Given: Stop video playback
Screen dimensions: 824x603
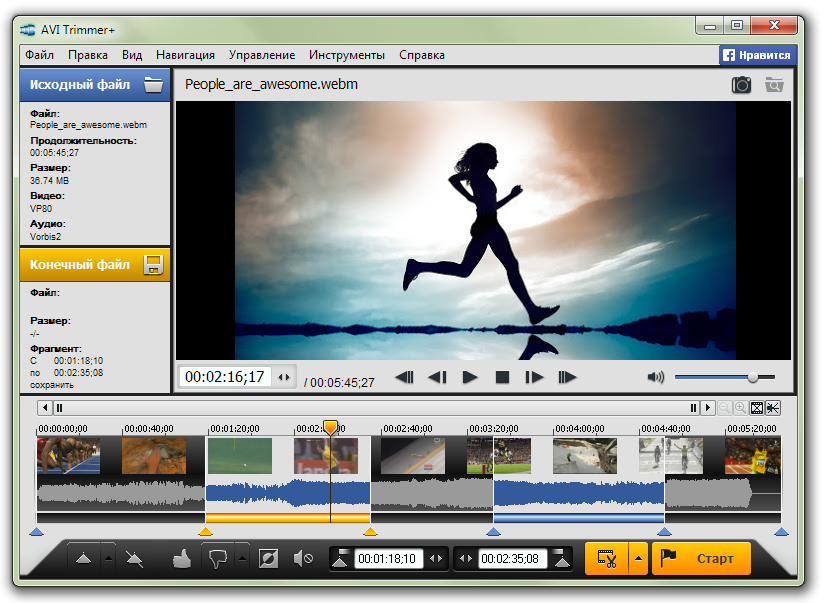Looking at the screenshot, I should (502, 377).
